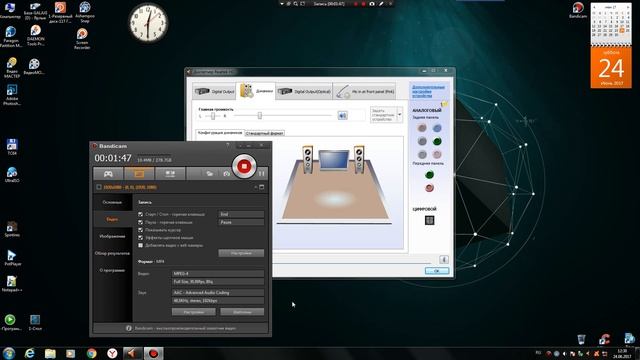
Task: Enable the add webcam overlay checkbox
Action: coord(140,245)
